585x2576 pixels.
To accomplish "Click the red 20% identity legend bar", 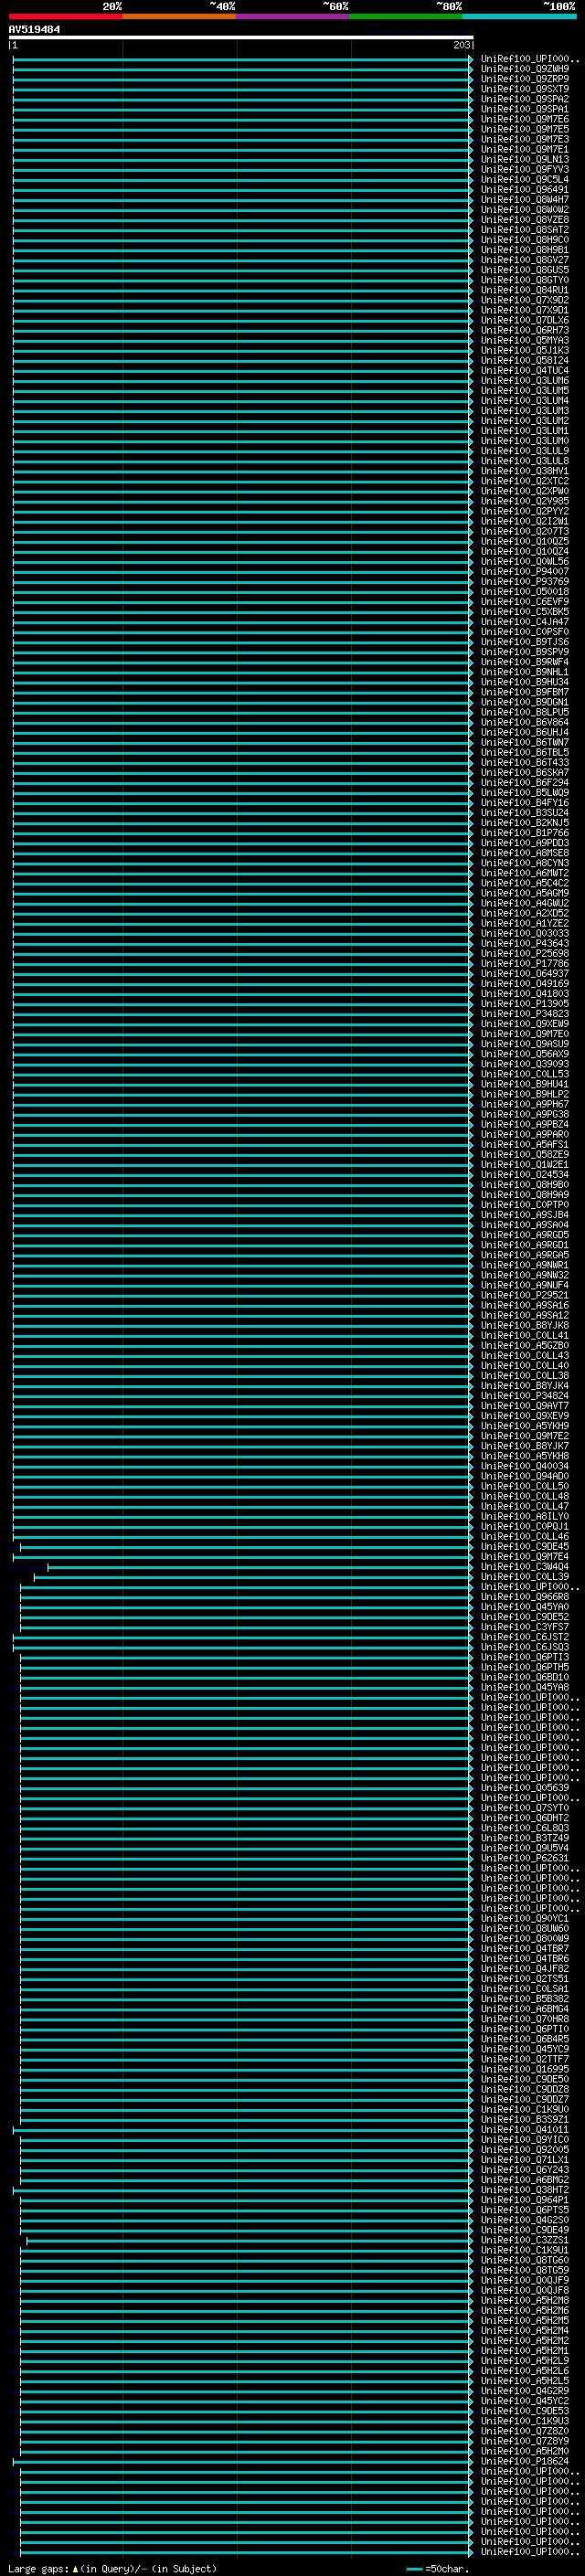I will pos(65,16).
